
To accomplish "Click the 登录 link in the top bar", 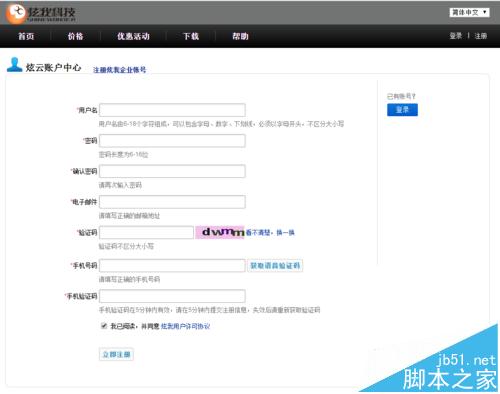I will [456, 36].
